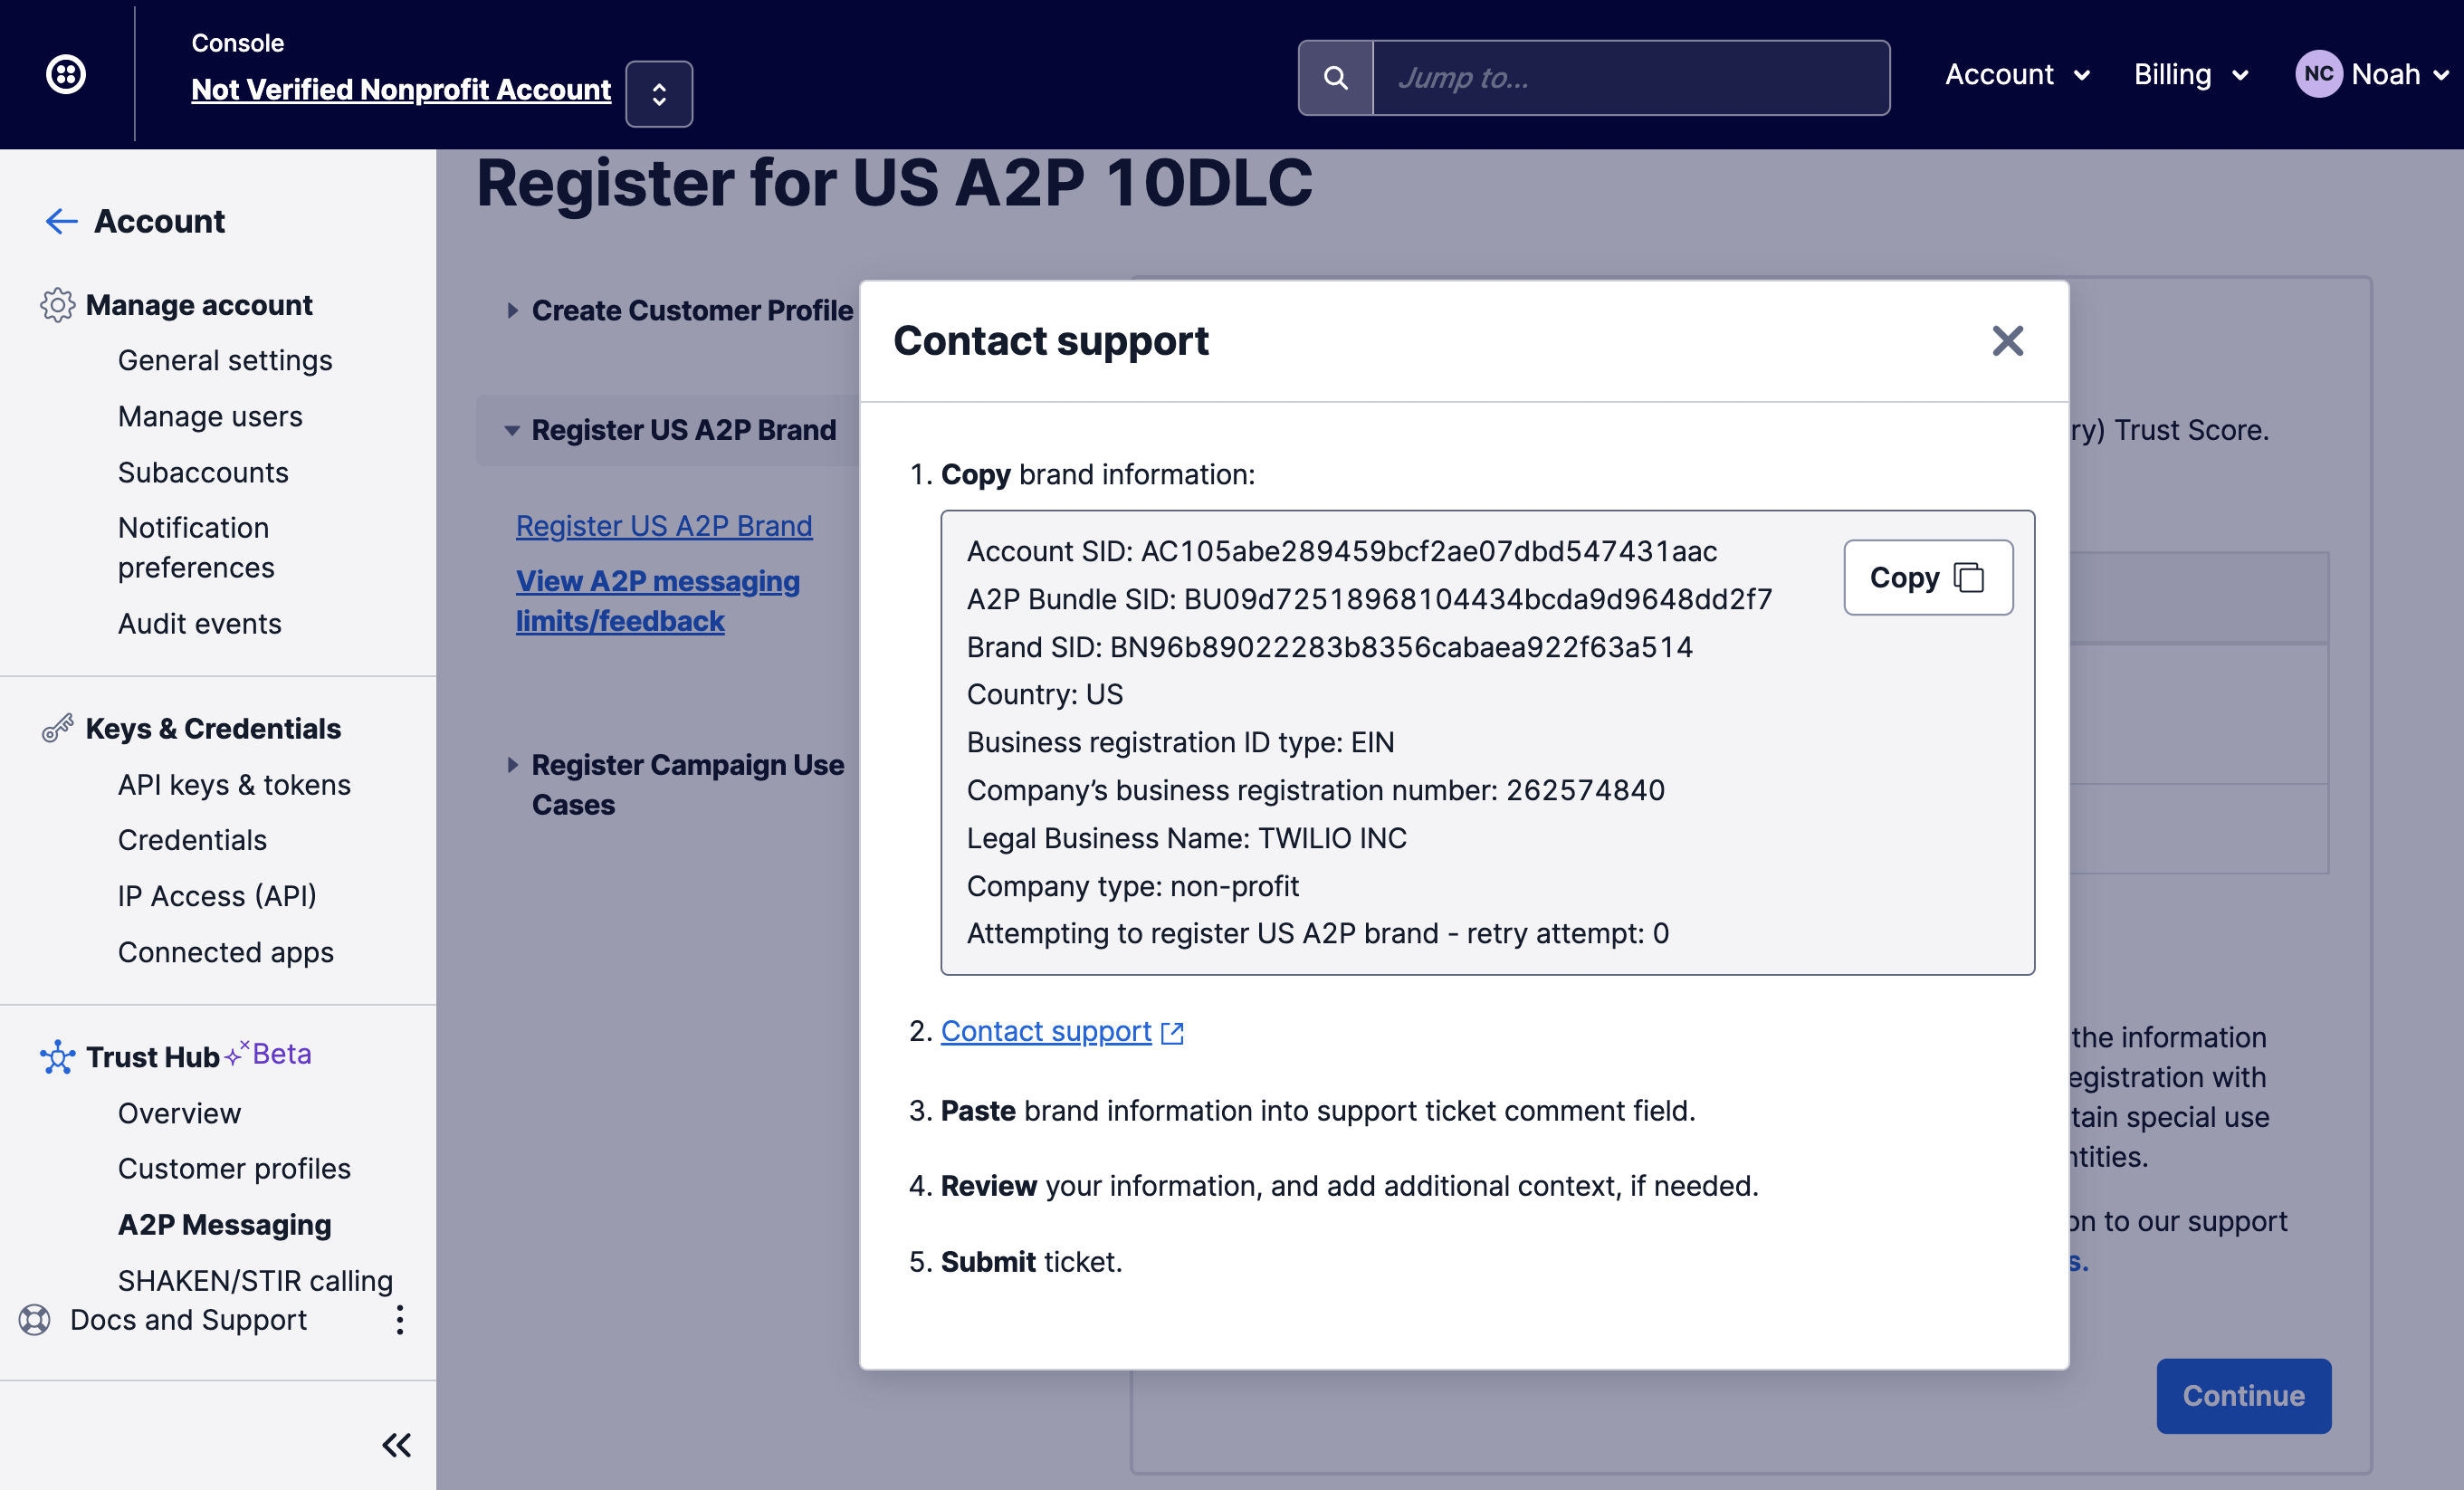The height and width of the screenshot is (1490, 2464).
Task: Open the Account top menu
Action: 2018,75
